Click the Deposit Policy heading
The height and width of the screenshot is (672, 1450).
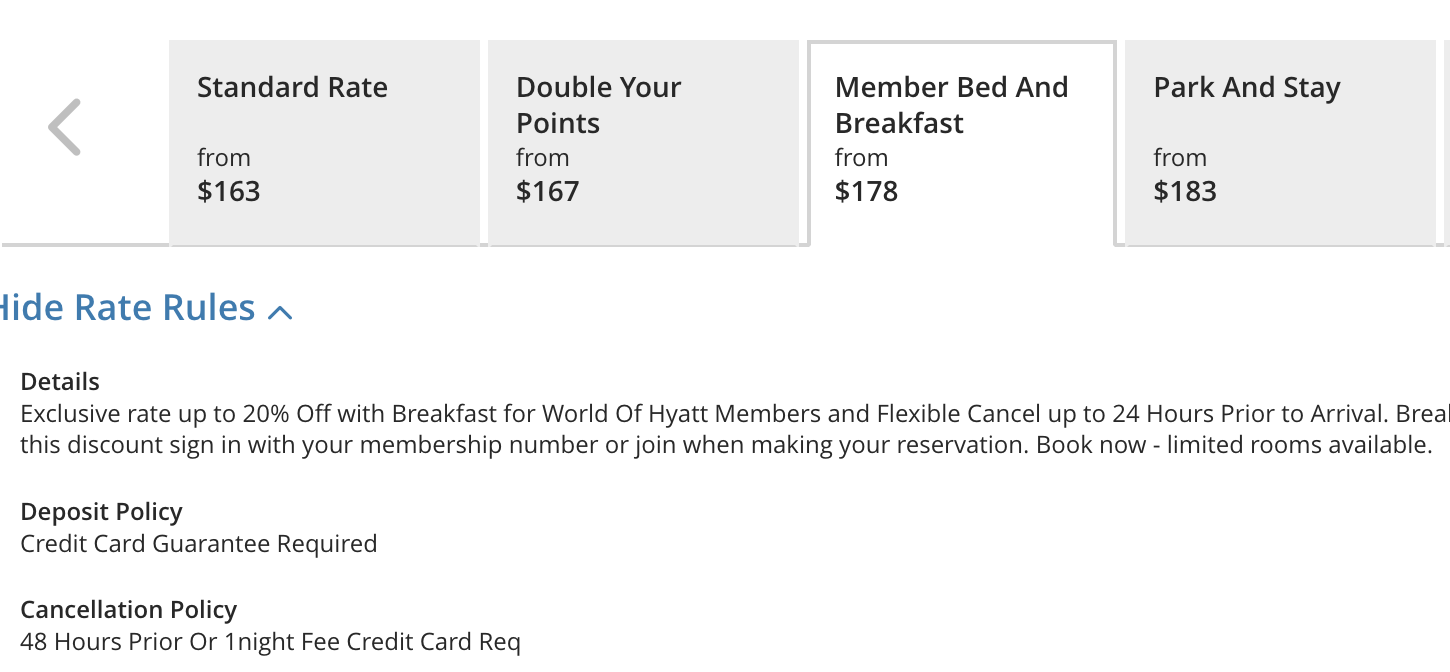pos(101,511)
